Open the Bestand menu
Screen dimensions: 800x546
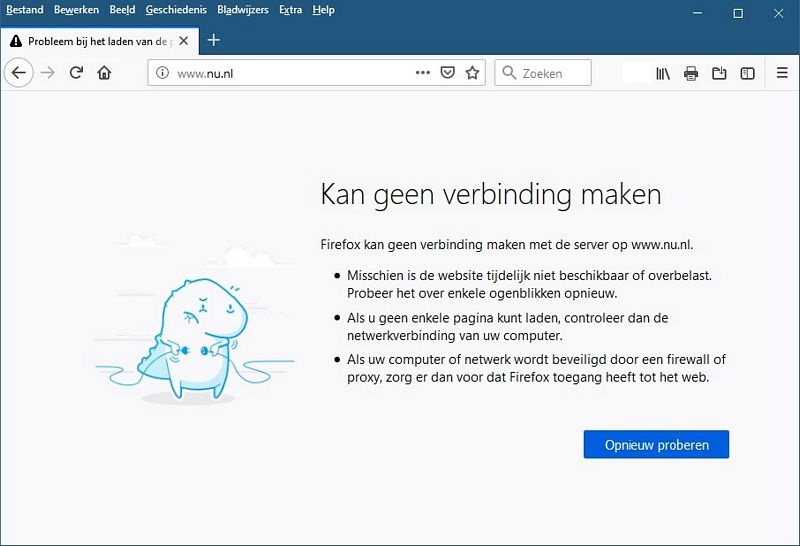coord(24,10)
